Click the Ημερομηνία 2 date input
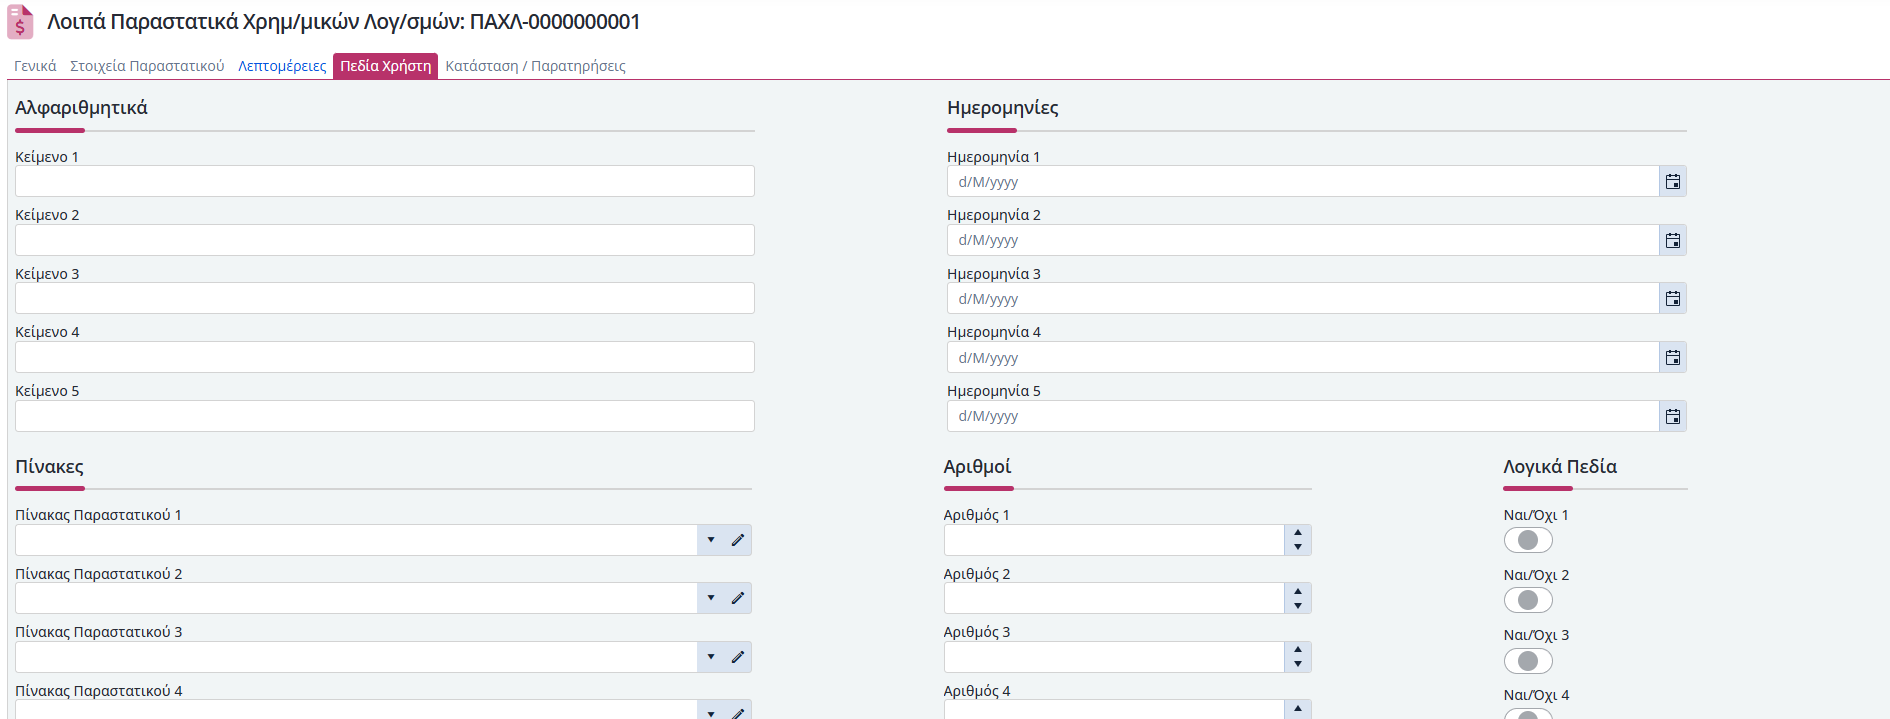This screenshot has width=1890, height=719. 1303,240
